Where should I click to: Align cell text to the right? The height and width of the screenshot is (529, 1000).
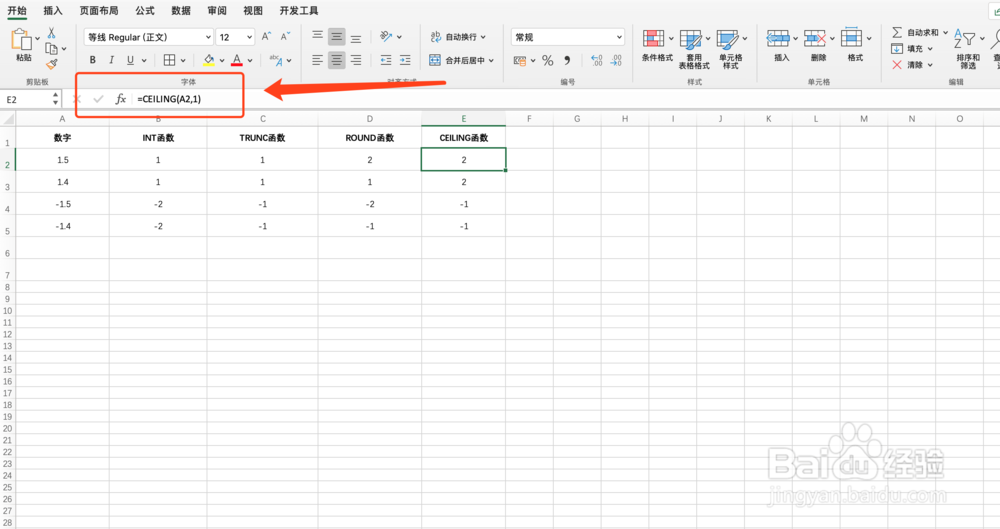click(356, 60)
